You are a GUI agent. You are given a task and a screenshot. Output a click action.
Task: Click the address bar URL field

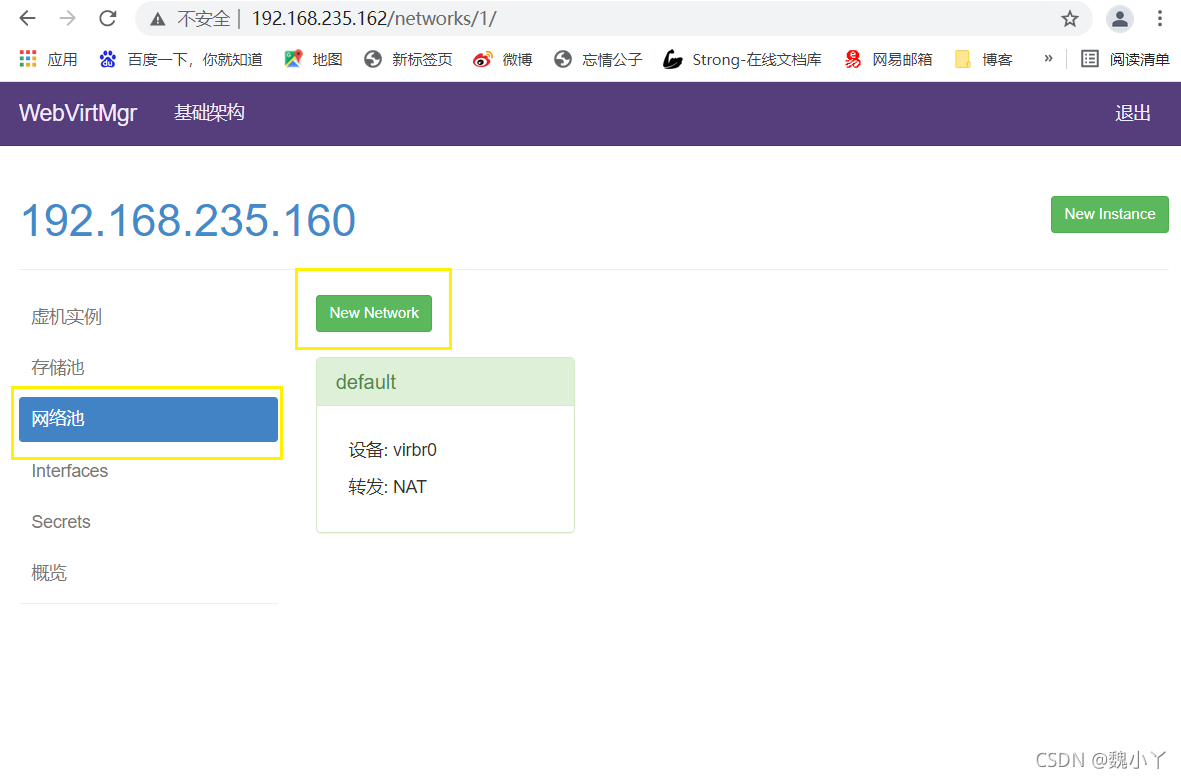pos(613,19)
